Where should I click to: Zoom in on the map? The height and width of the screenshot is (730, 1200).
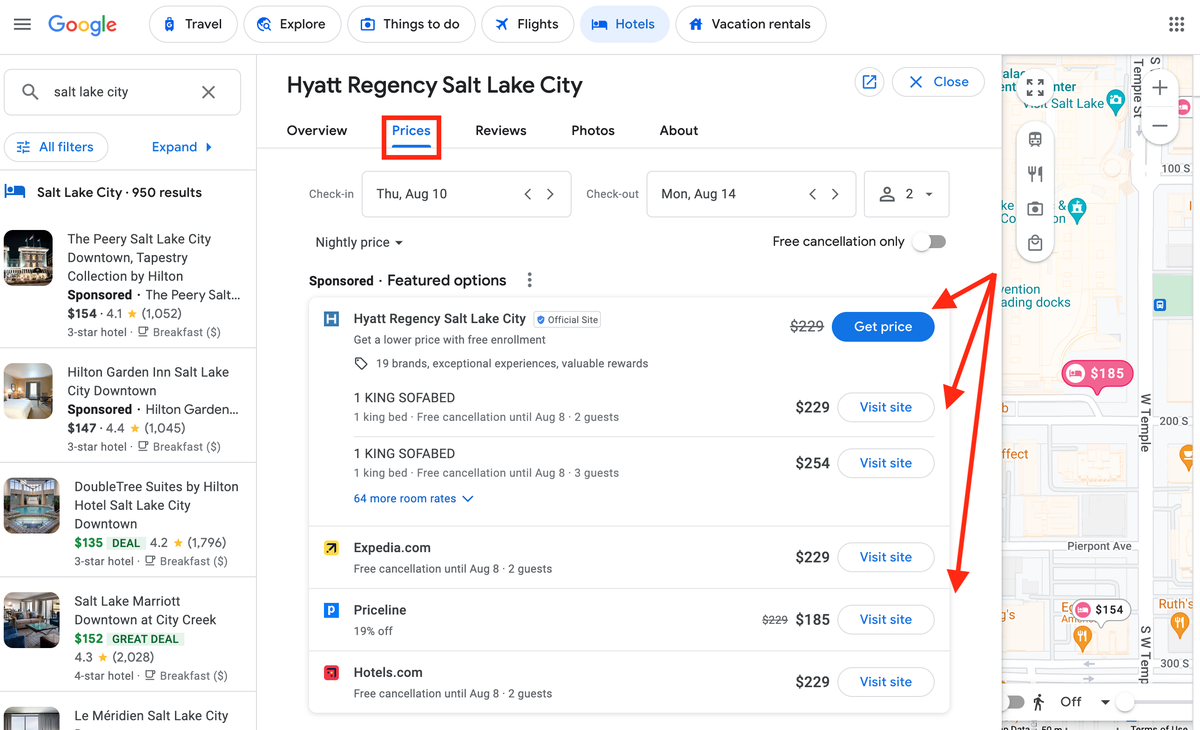coord(1160,88)
